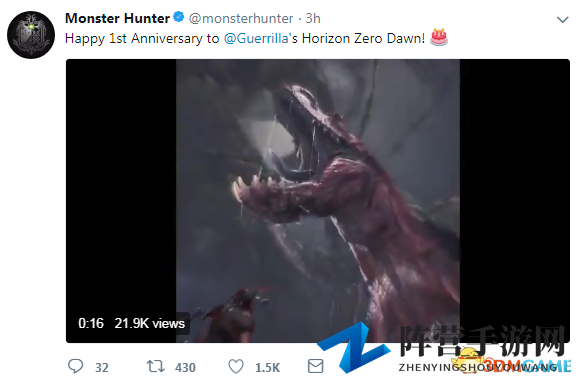Click the 3h timestamp
Viewport: 576px width, 379px height.
(x=313, y=18)
